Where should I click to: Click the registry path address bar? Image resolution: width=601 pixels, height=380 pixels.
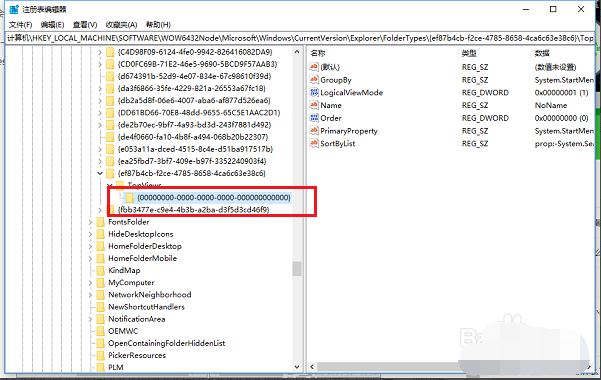300,38
